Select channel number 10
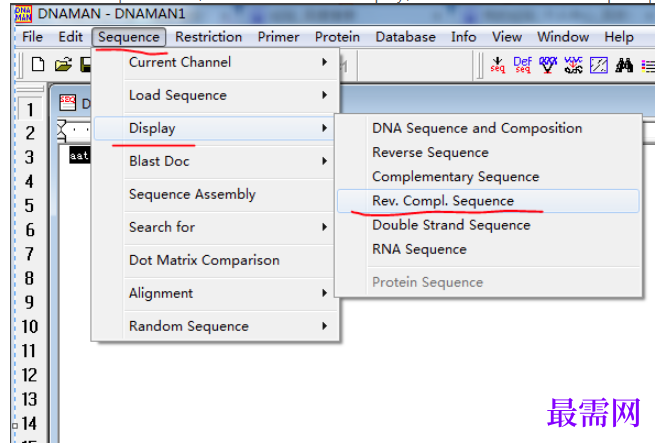The height and width of the screenshot is (444, 659). tap(30, 327)
